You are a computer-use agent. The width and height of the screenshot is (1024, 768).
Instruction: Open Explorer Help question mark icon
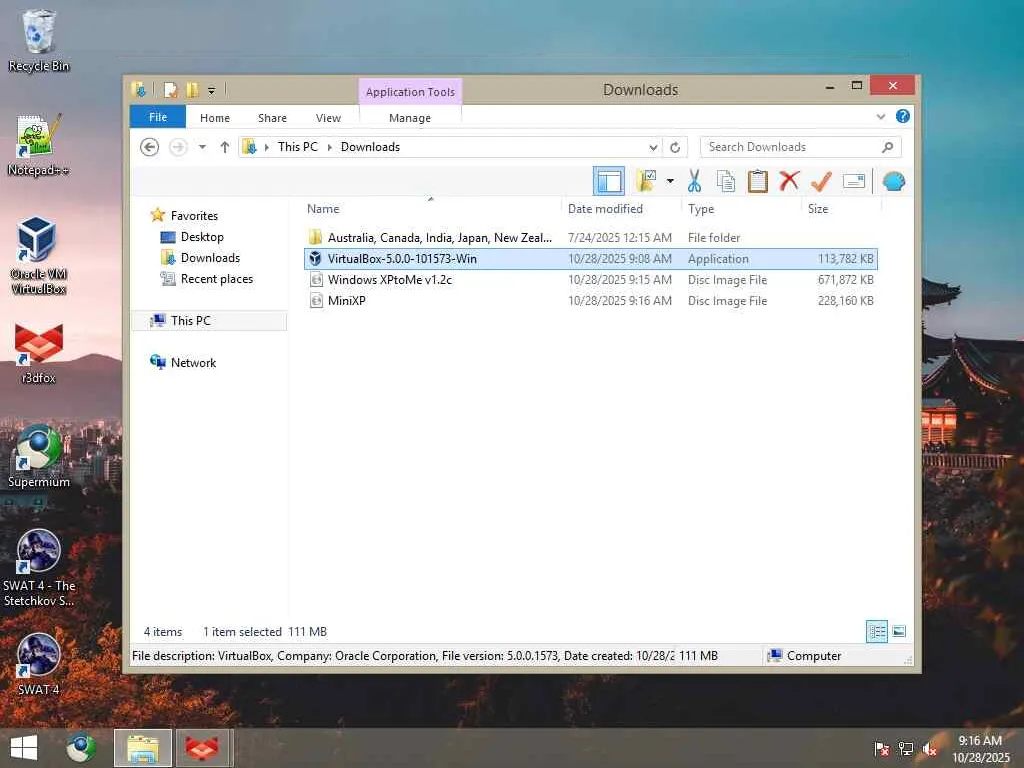pyautogui.click(x=903, y=116)
